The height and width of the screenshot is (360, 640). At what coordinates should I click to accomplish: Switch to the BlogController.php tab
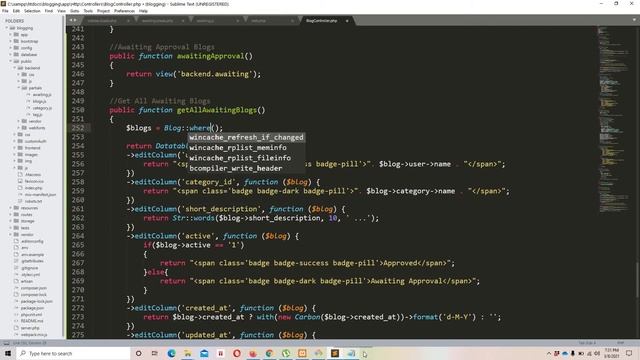[x=322, y=20]
